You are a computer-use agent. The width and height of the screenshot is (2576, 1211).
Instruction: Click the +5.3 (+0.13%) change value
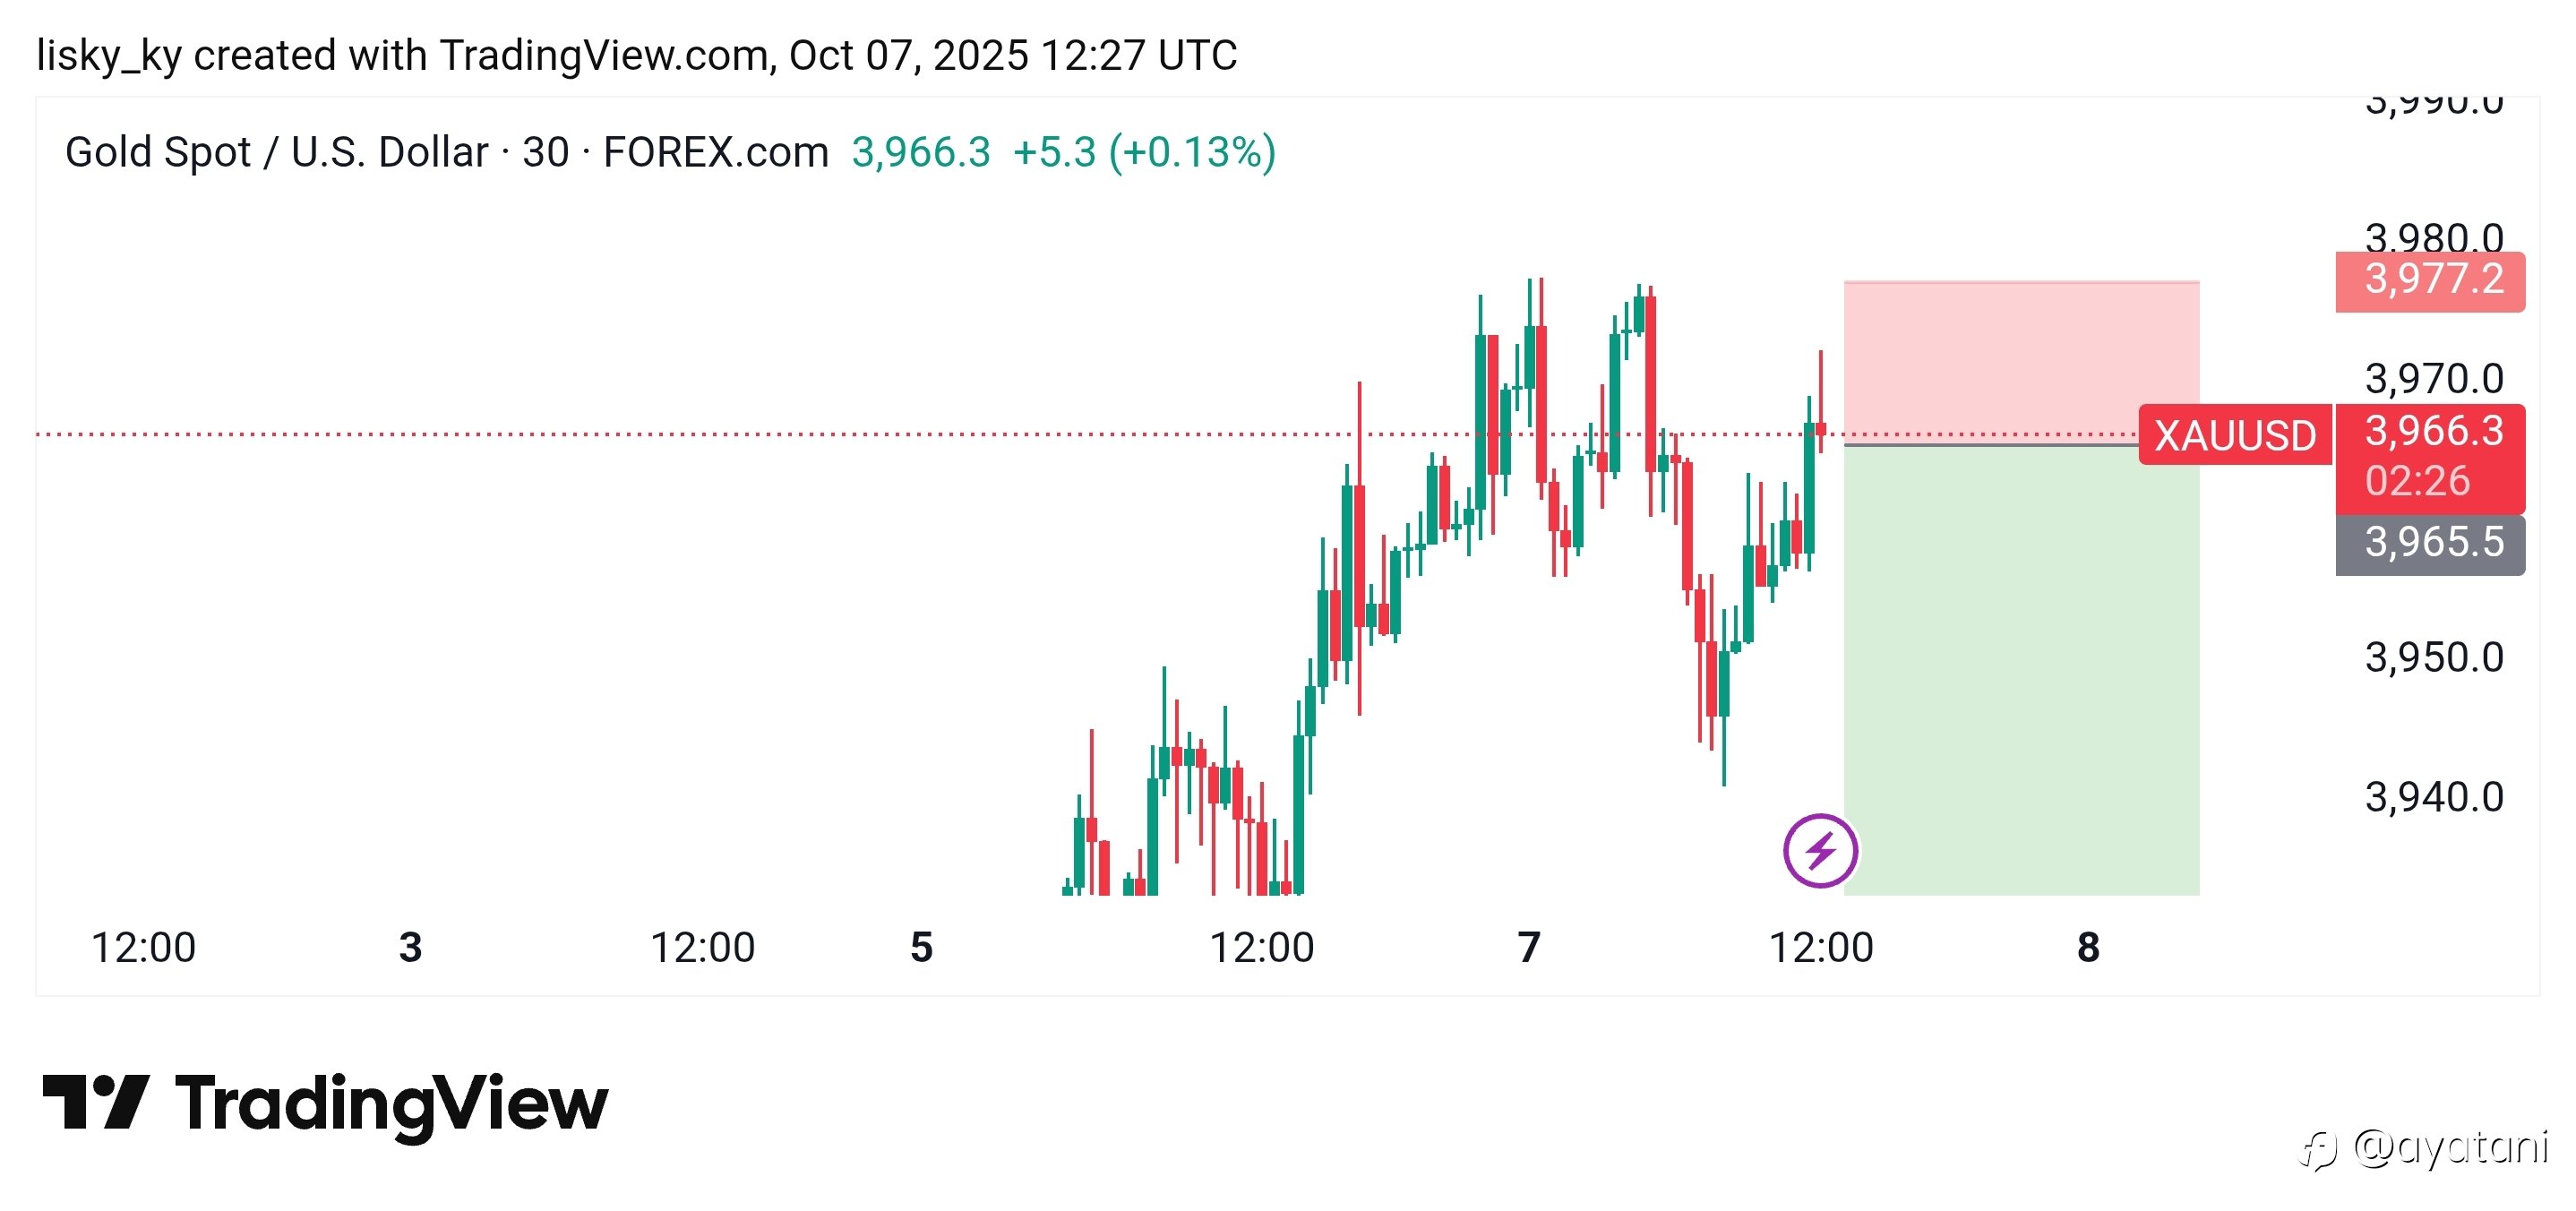pyautogui.click(x=1144, y=153)
